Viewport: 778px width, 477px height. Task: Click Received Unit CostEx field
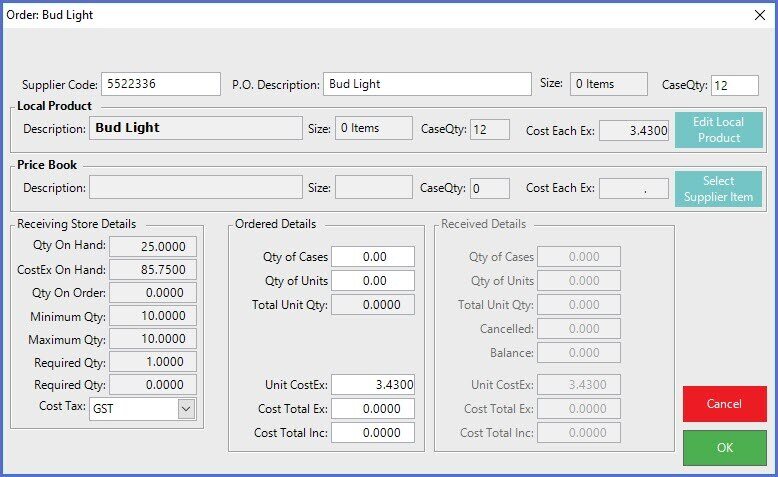tap(579, 385)
